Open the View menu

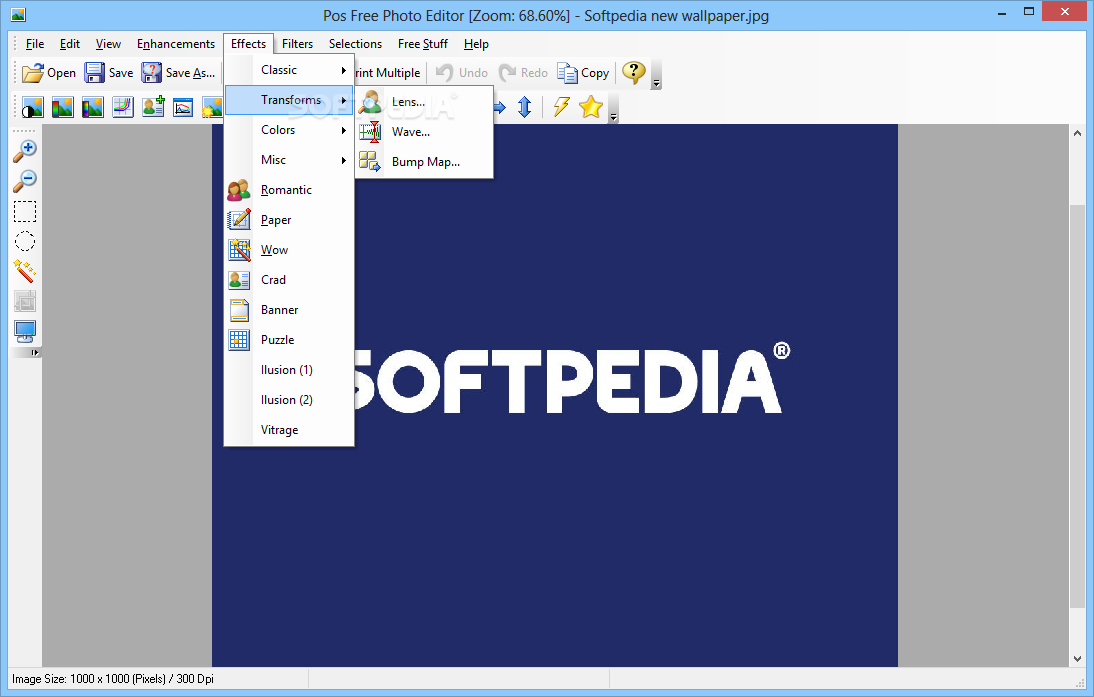tap(108, 44)
